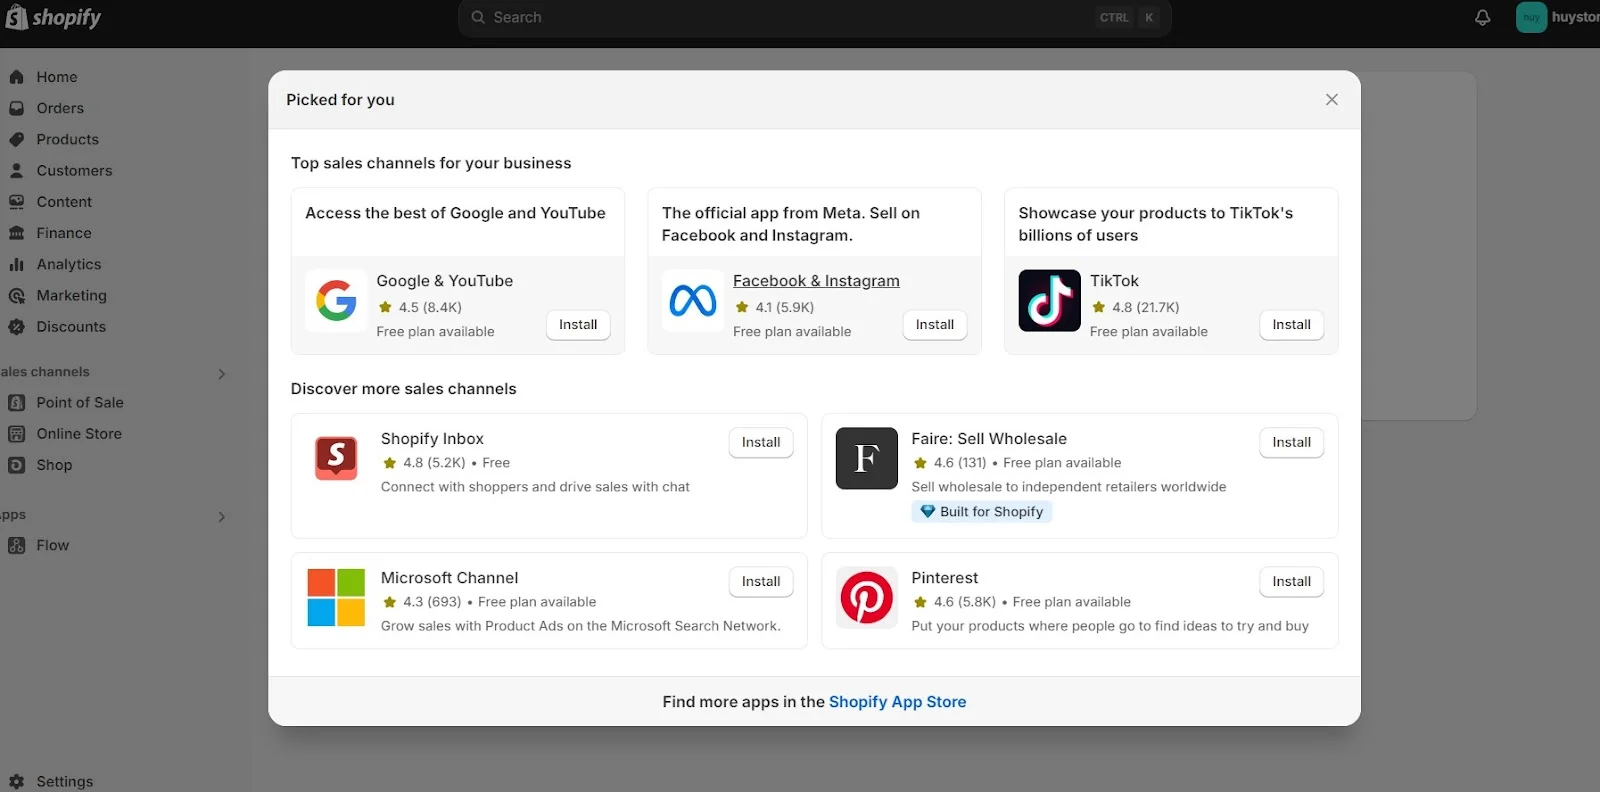The image size is (1600, 792).
Task: Install the Microsoft Channel app
Action: tap(761, 581)
